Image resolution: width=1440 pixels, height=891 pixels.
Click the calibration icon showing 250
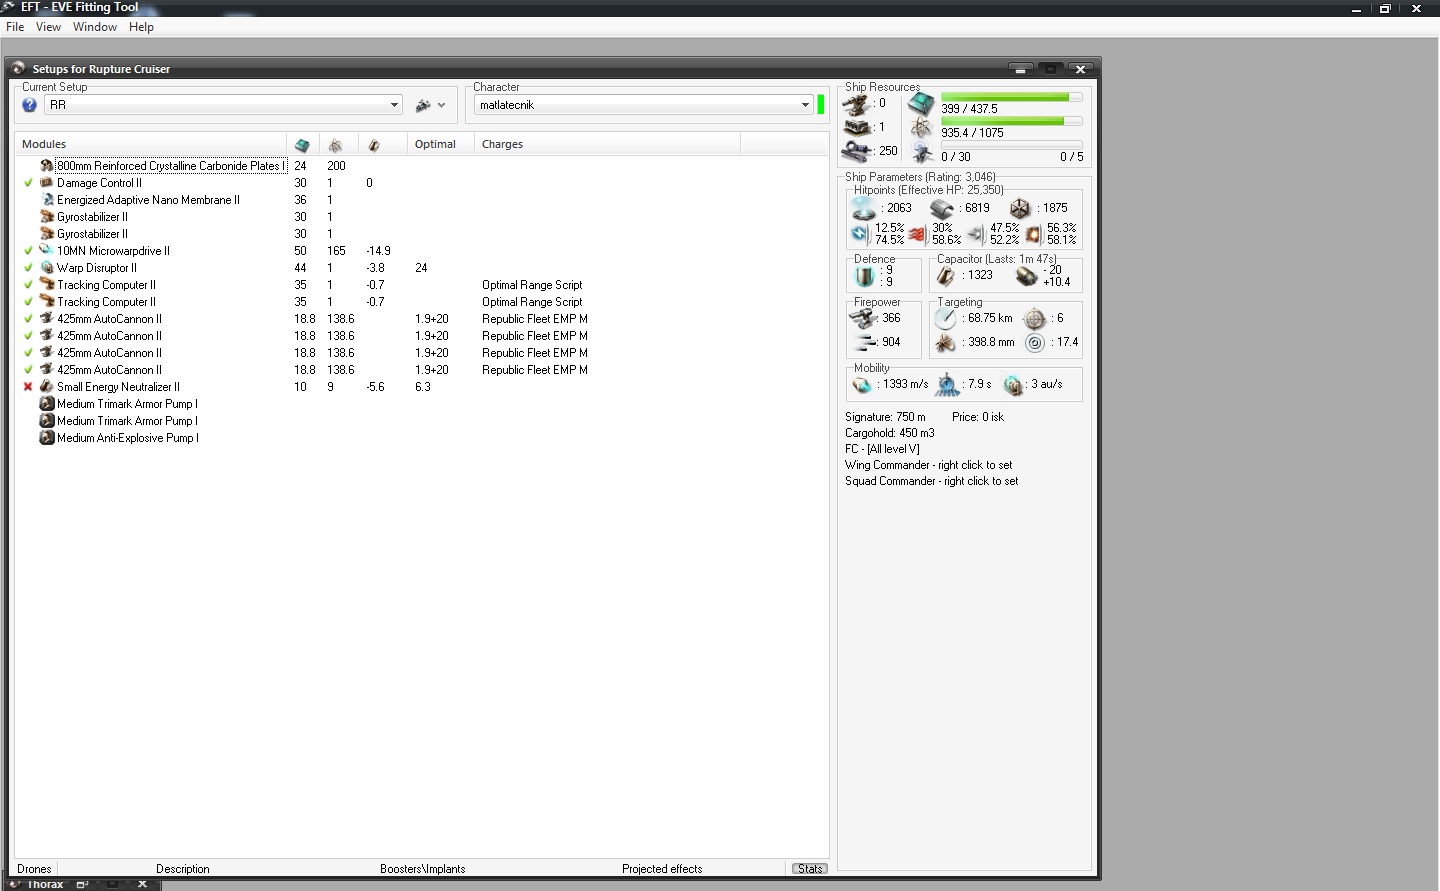pos(856,151)
